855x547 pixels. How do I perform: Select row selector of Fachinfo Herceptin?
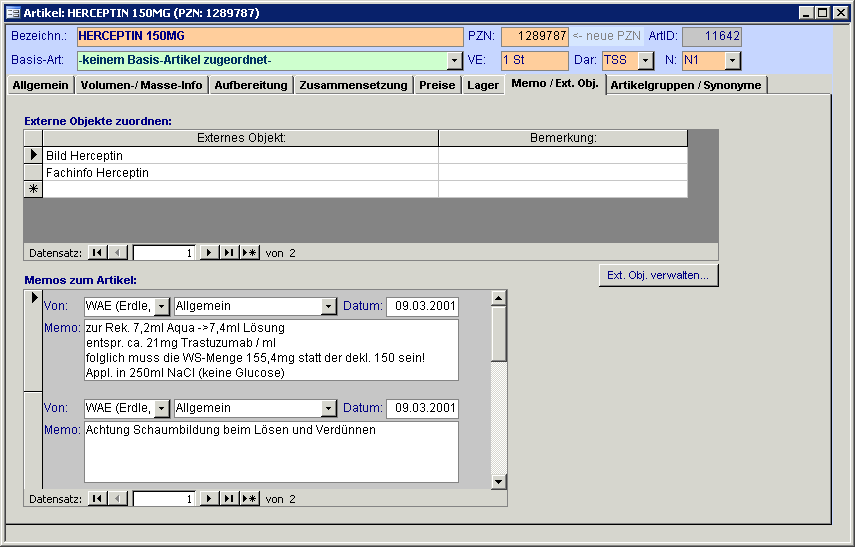33,172
